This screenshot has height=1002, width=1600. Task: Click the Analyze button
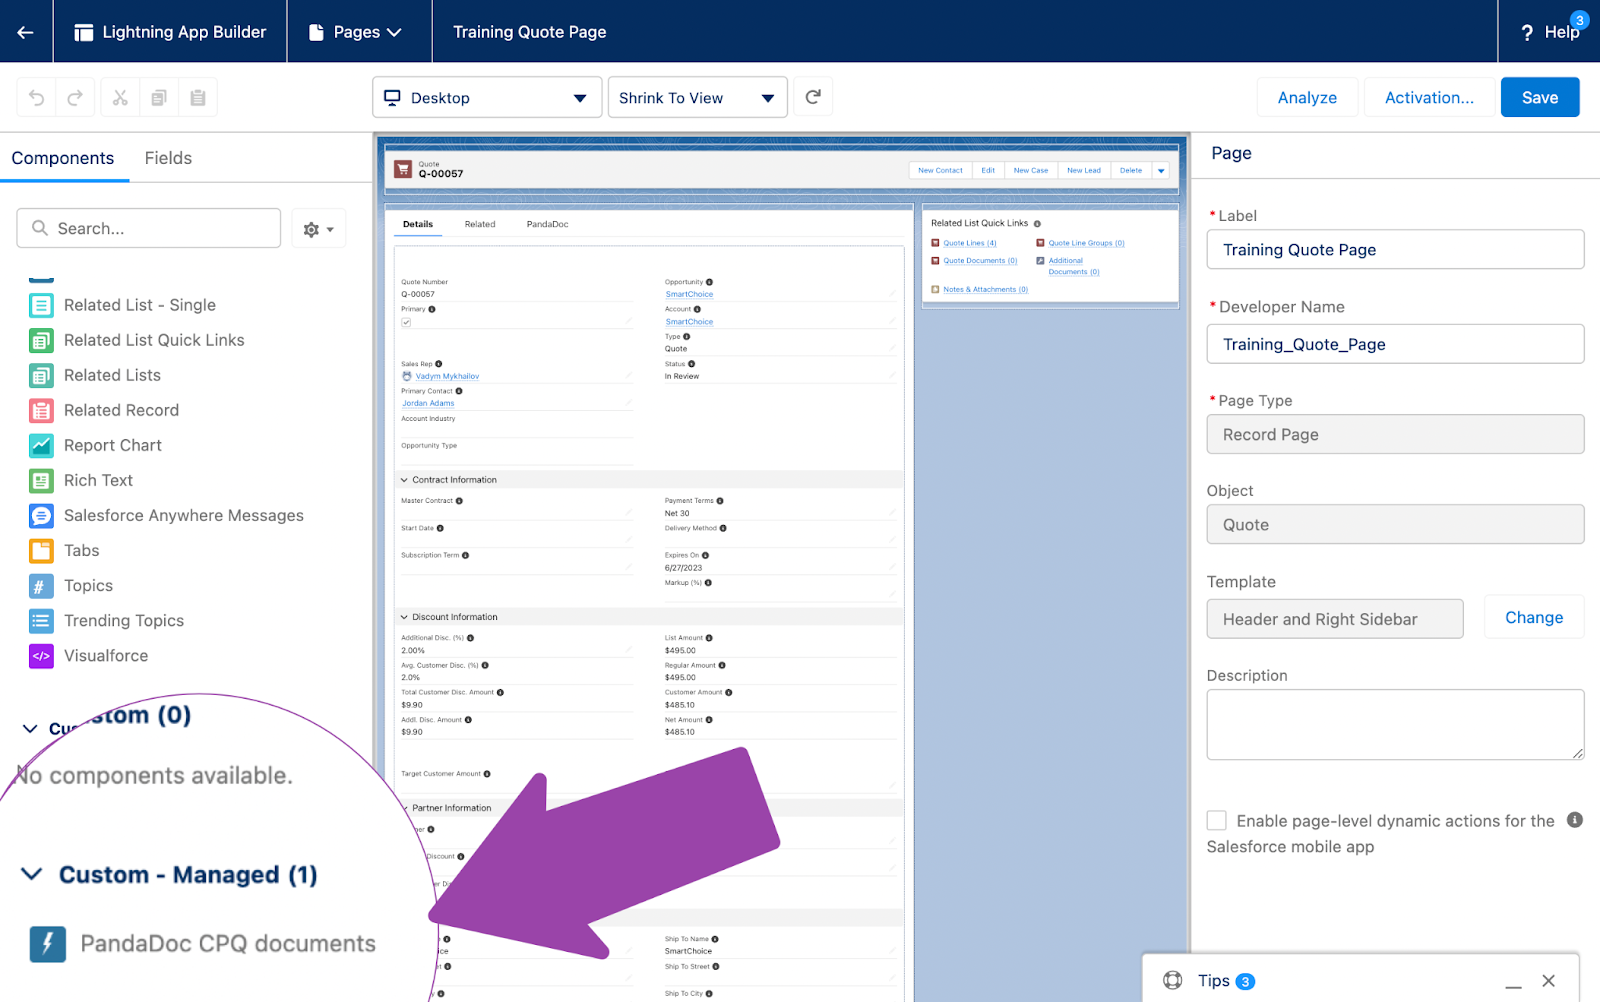pos(1307,97)
